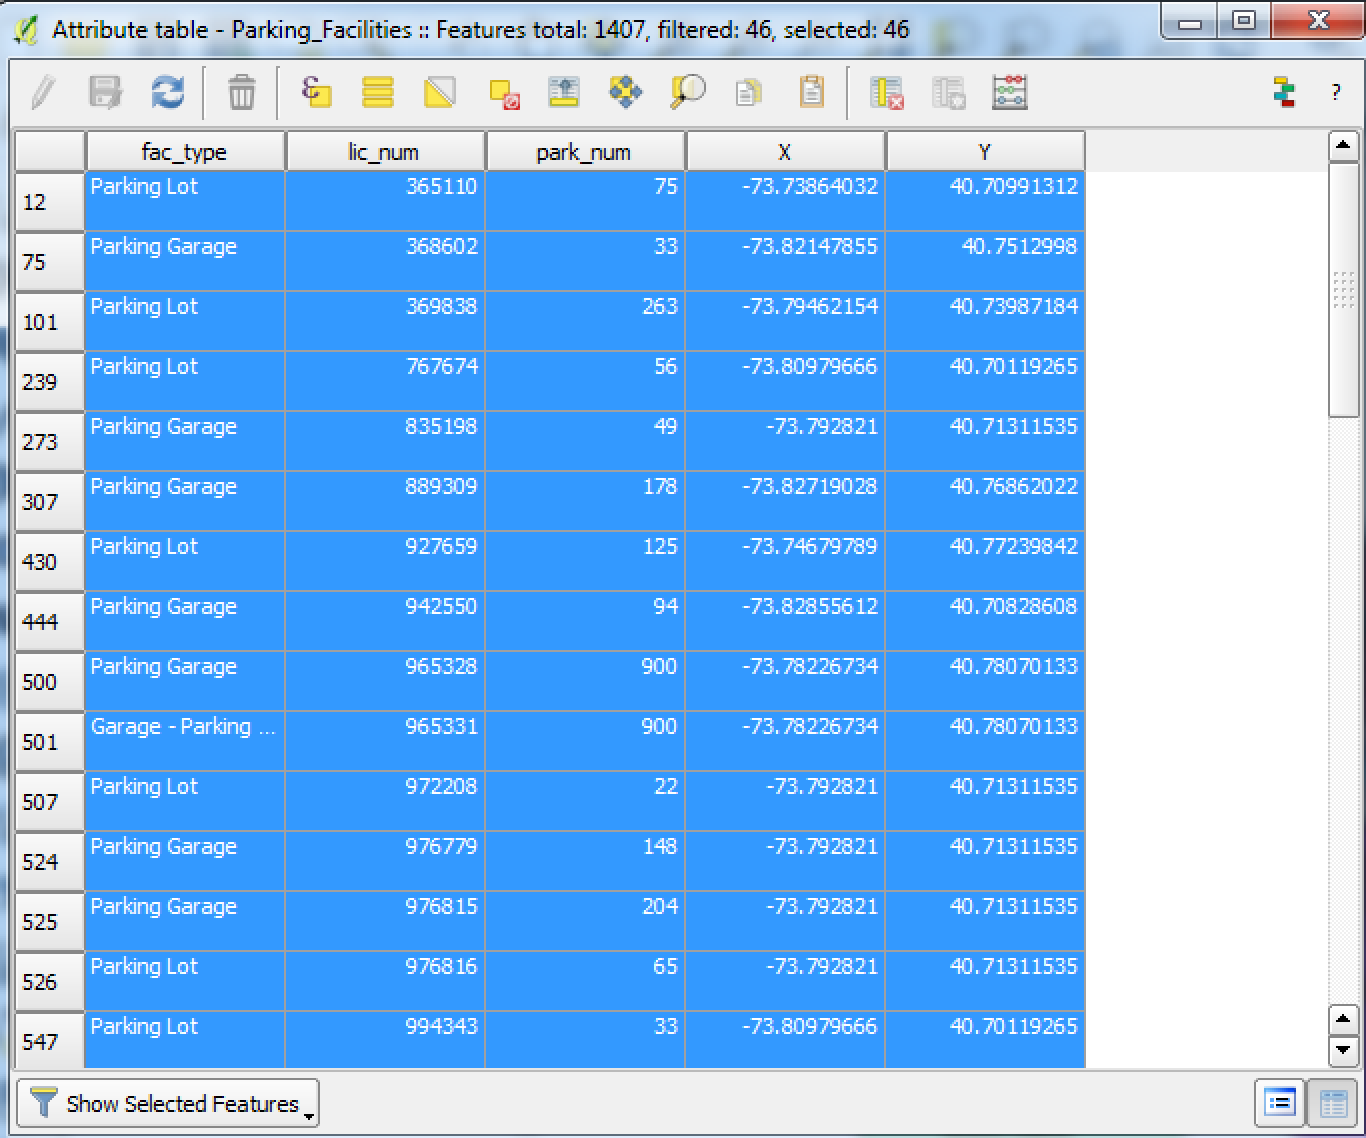
Task: Toggle editing mode with the pencil icon
Action: tap(43, 93)
